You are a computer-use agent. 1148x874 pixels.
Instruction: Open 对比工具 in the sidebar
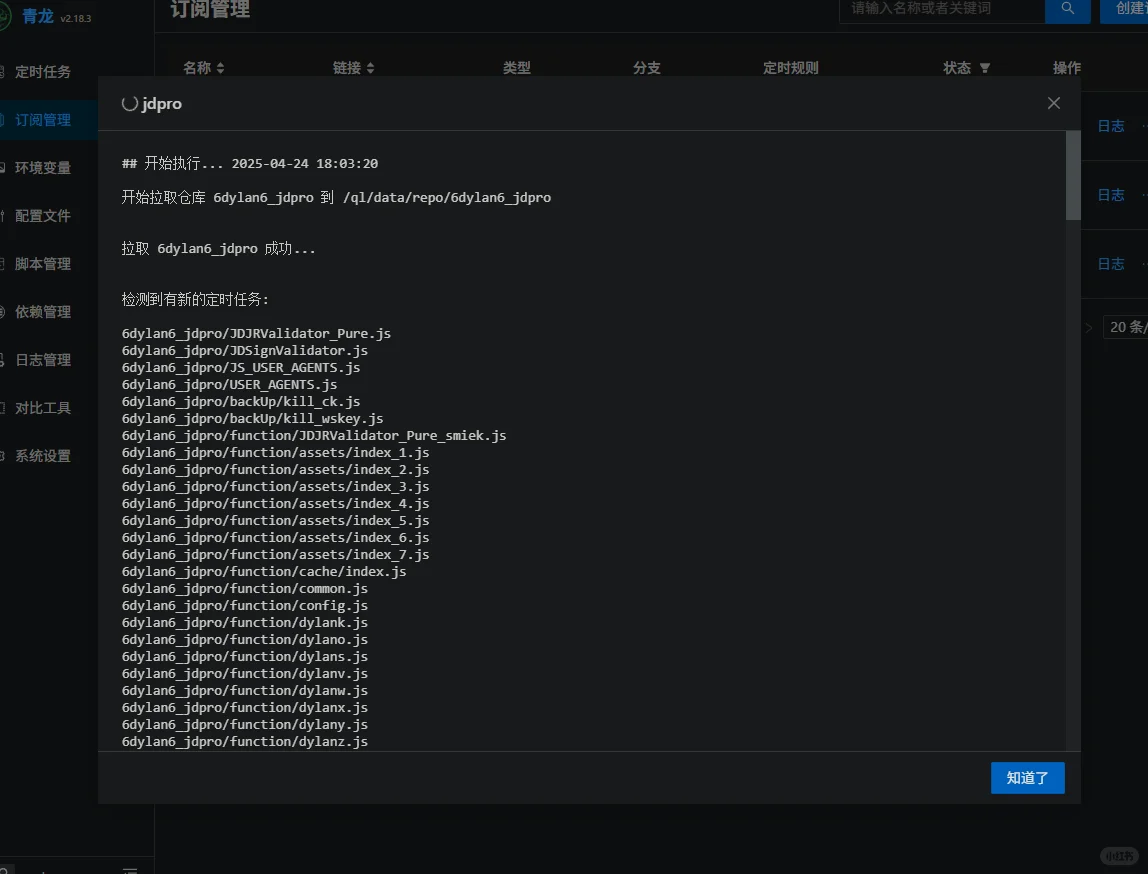pos(42,408)
